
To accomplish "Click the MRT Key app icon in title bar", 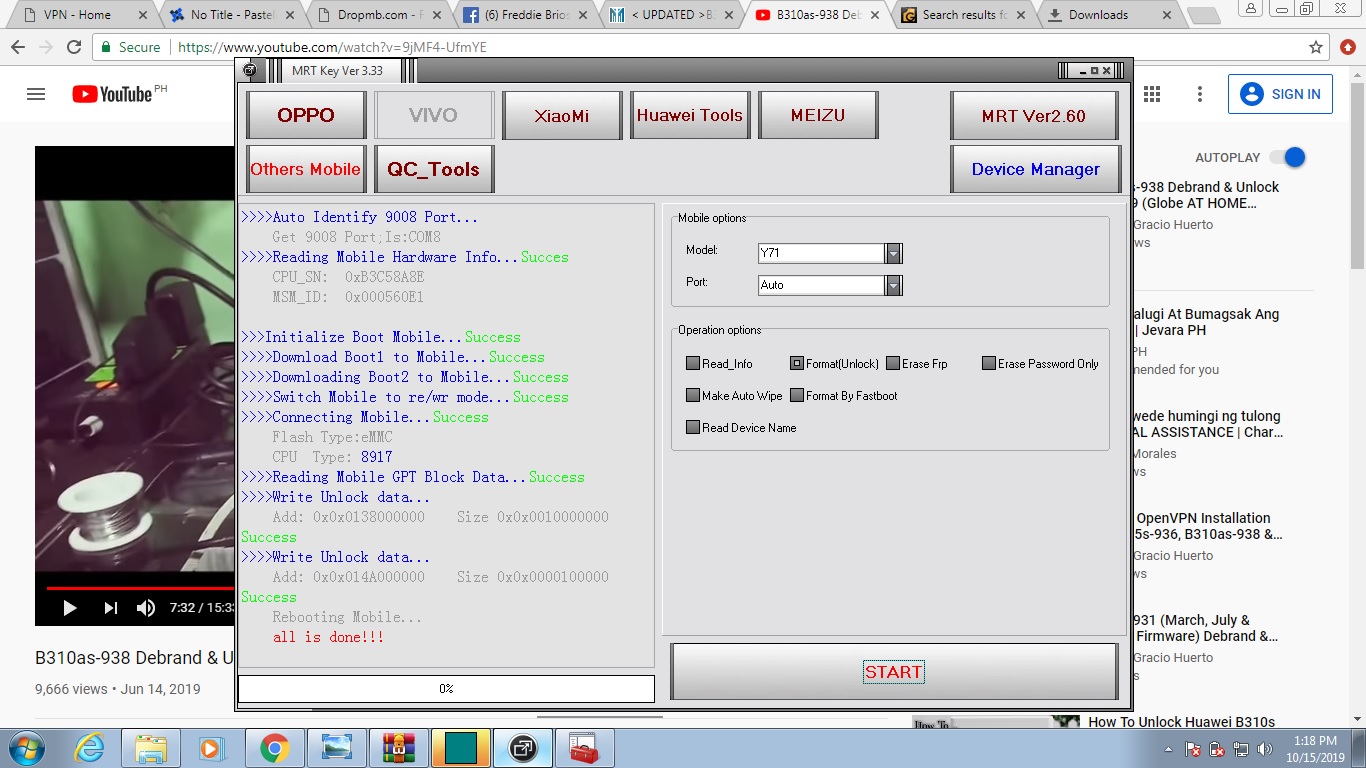I will 249,70.
